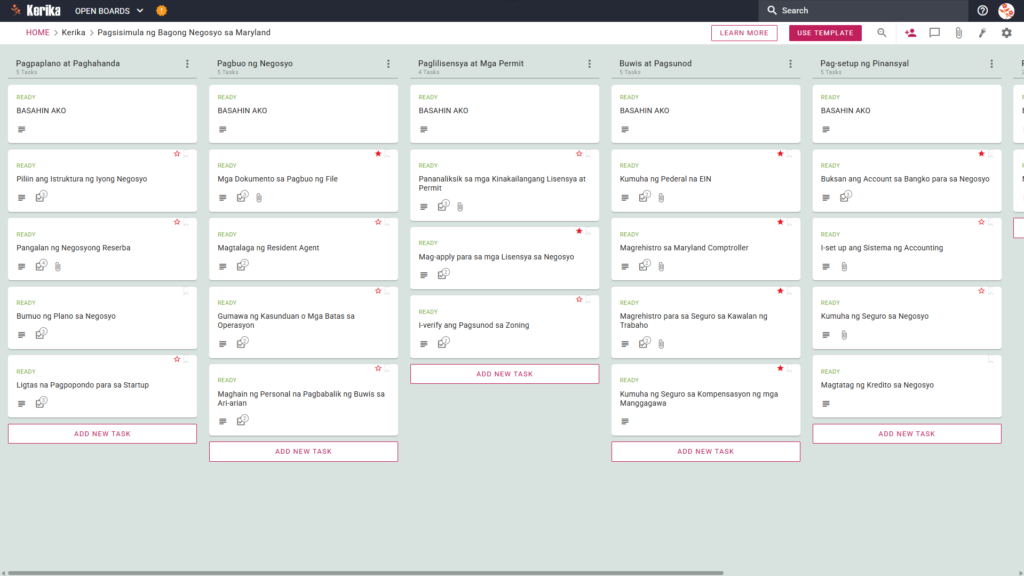Go to HOME breadcrumb
The image size is (1024, 576).
coord(38,33)
